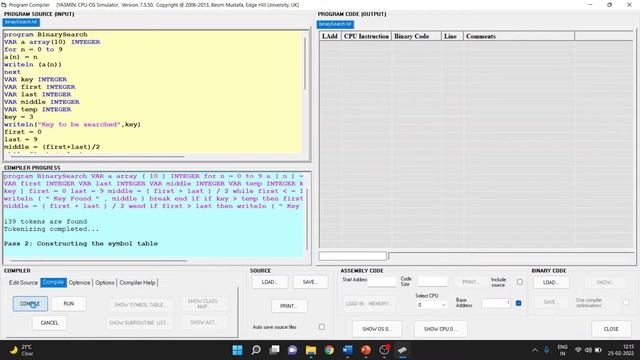Image resolution: width=640 pixels, height=360 pixels.
Task: Click the LAdd column header
Action: 330,36
